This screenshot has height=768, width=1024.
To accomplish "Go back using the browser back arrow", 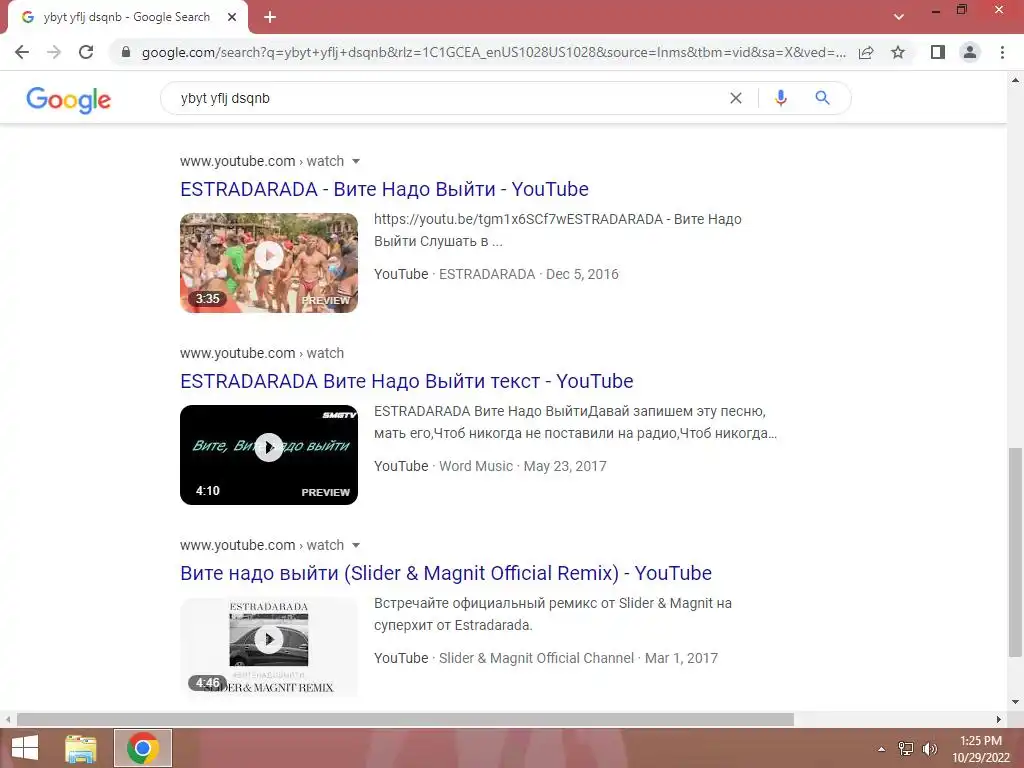I will tap(22, 52).
